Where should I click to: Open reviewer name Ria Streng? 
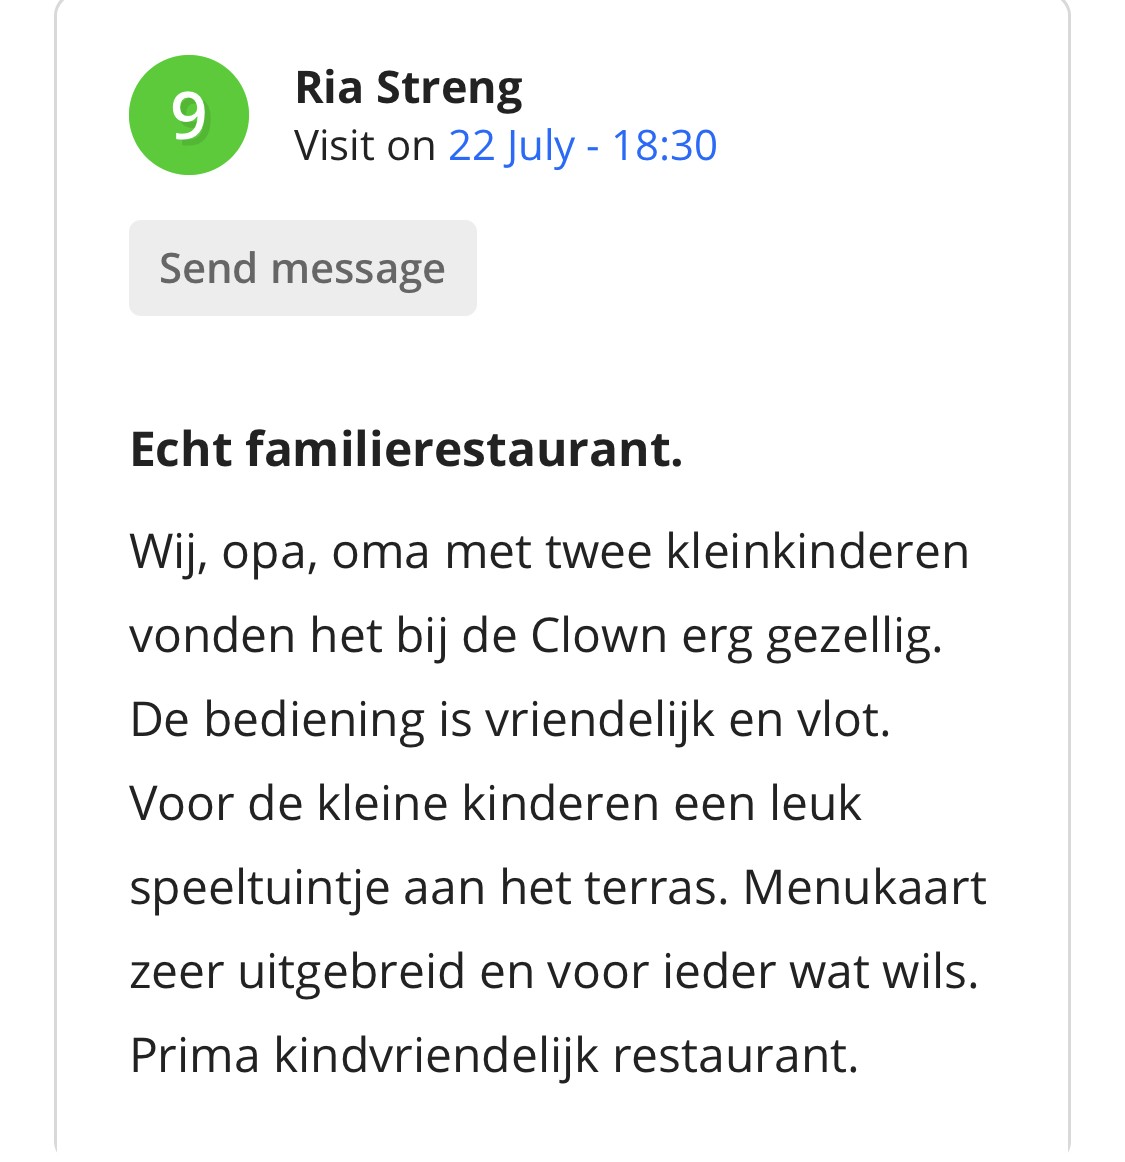408,88
